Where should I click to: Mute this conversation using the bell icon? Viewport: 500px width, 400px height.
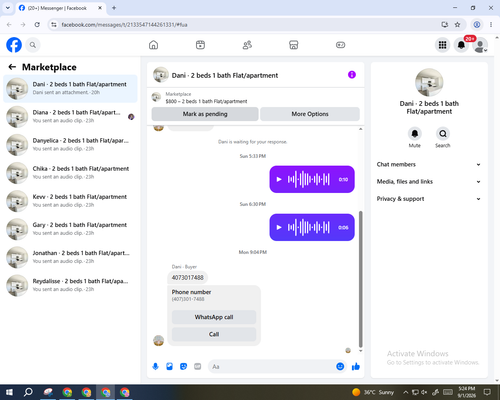415,134
